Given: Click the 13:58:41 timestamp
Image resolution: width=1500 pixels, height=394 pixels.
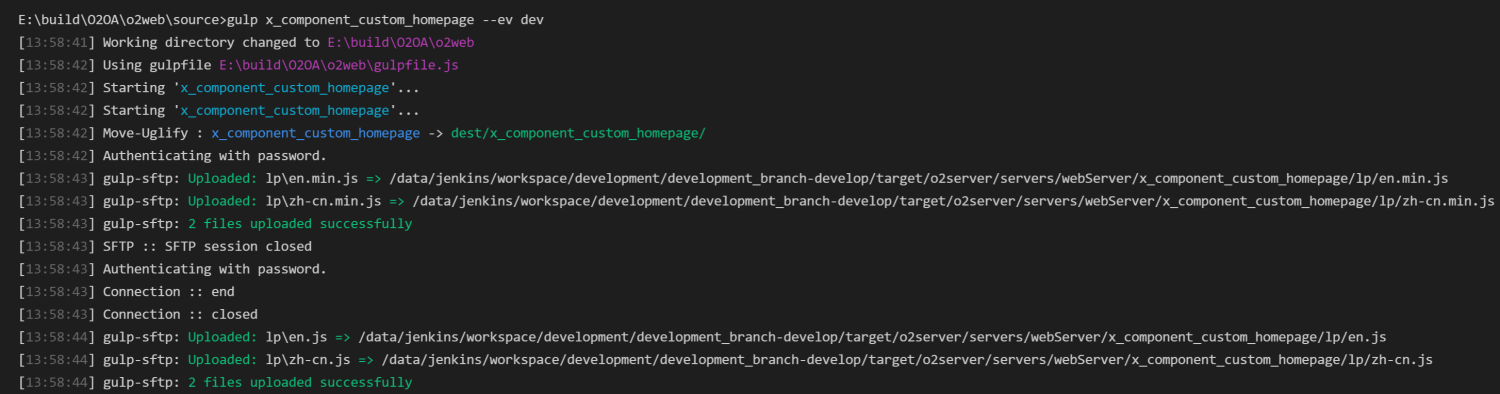Looking at the screenshot, I should pos(57,42).
